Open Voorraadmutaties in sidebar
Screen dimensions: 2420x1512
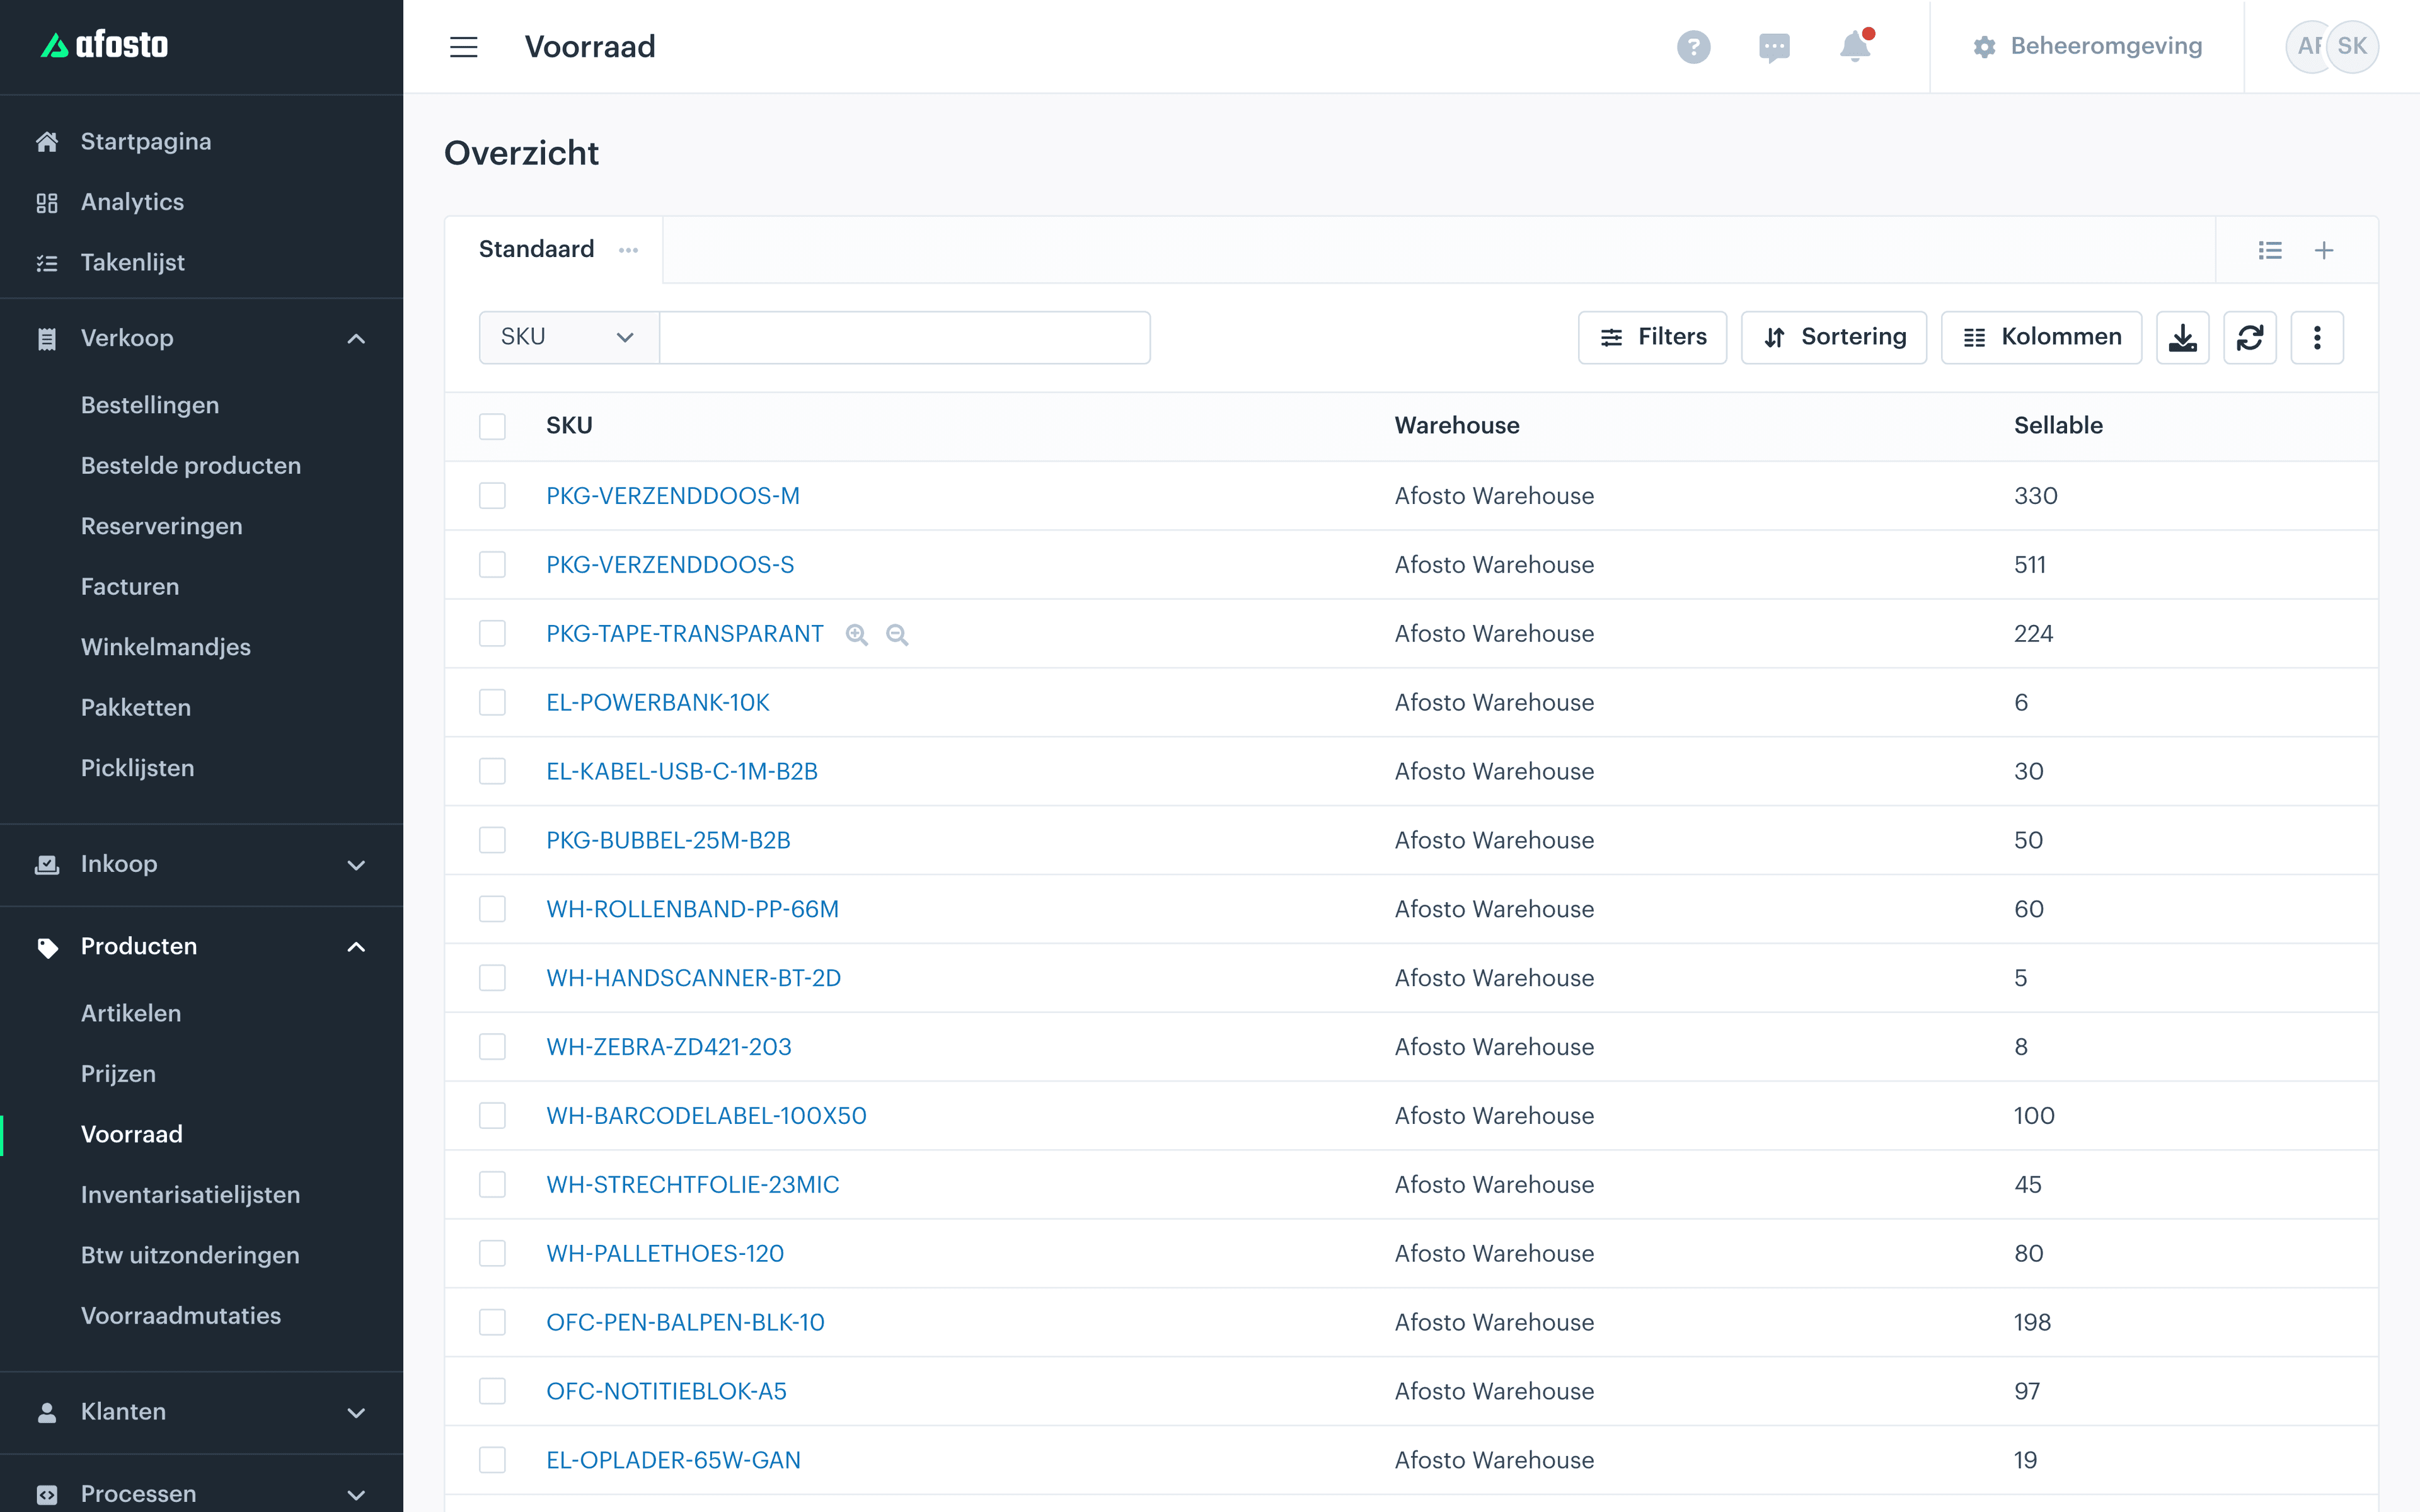[181, 1316]
